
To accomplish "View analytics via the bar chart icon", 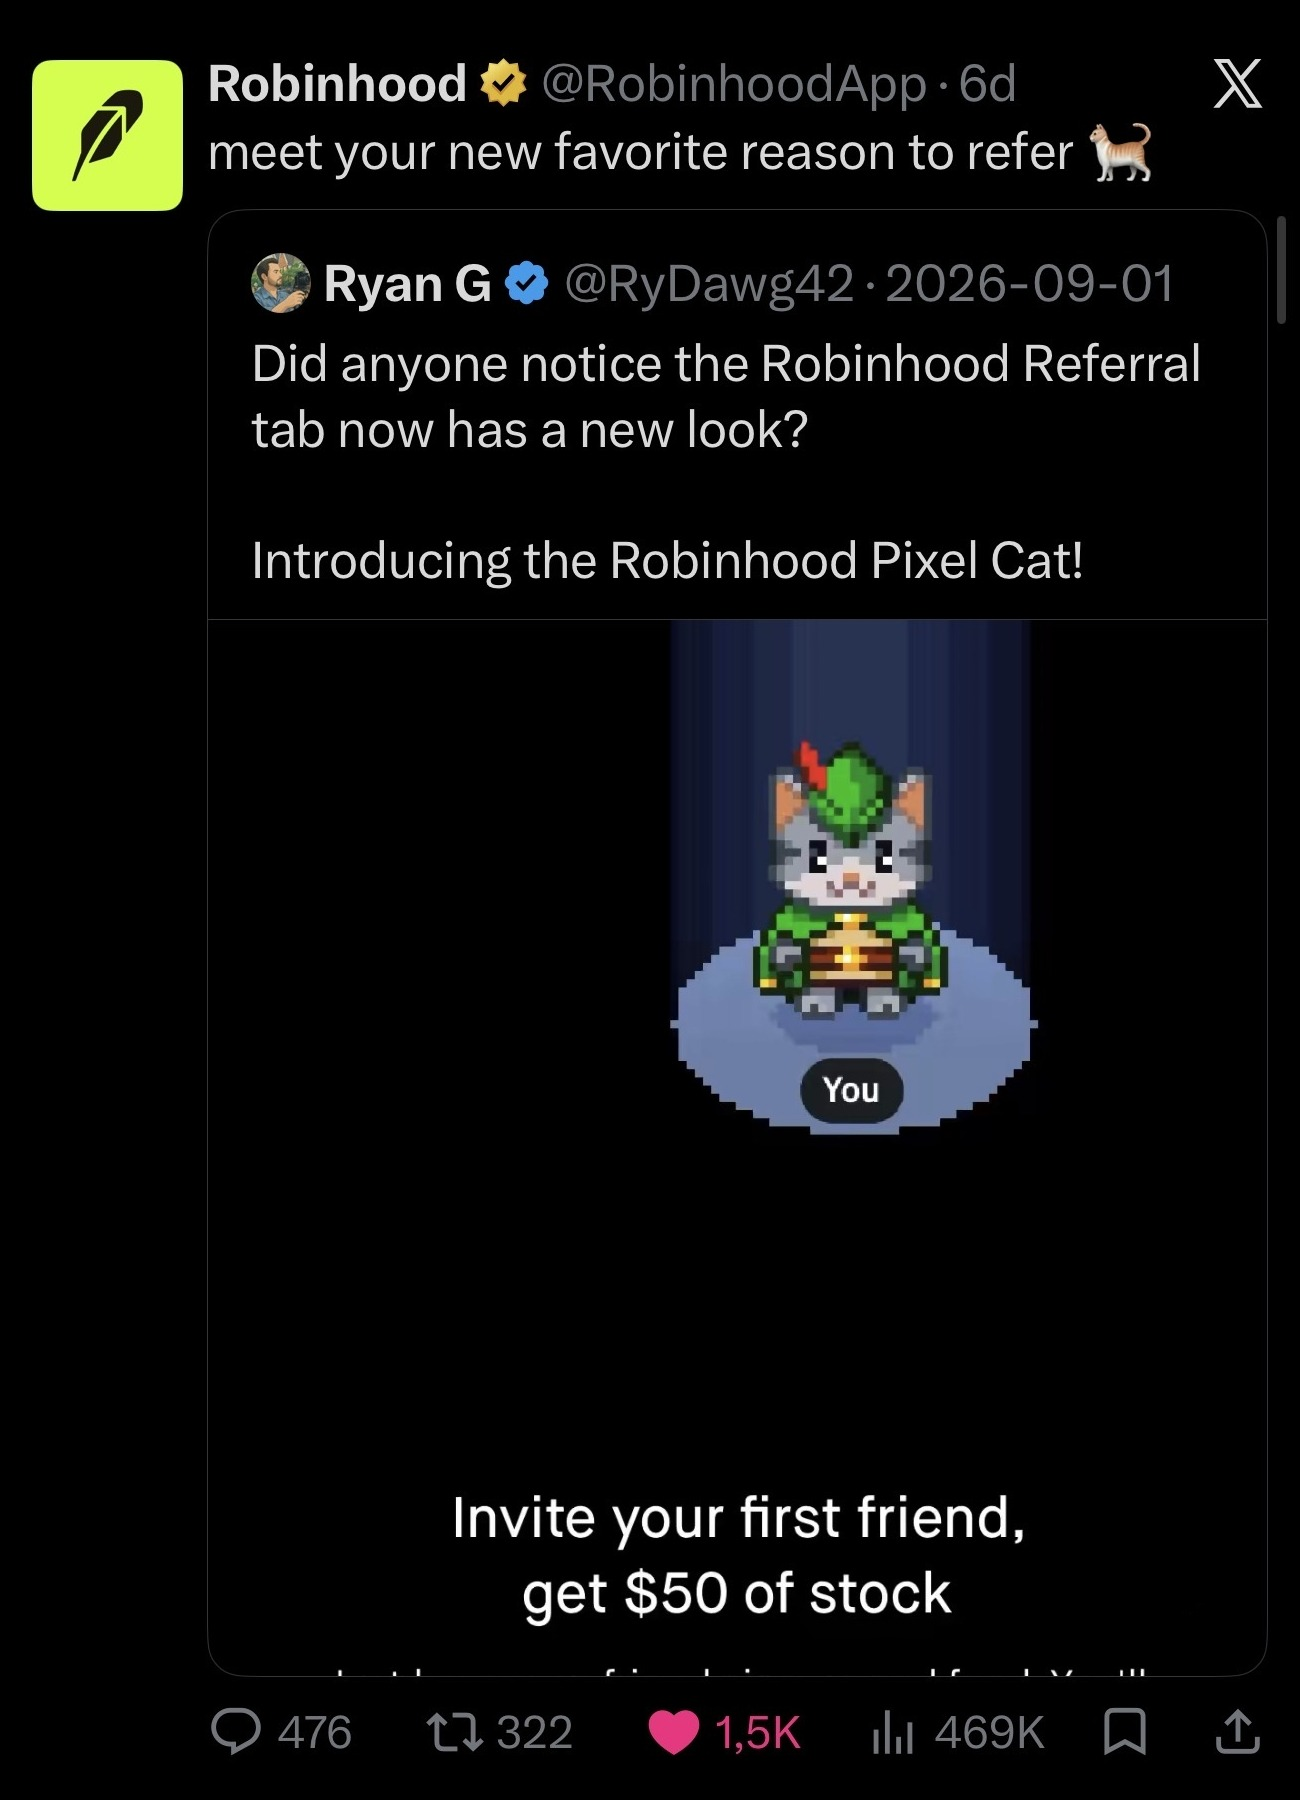I will tap(893, 1732).
